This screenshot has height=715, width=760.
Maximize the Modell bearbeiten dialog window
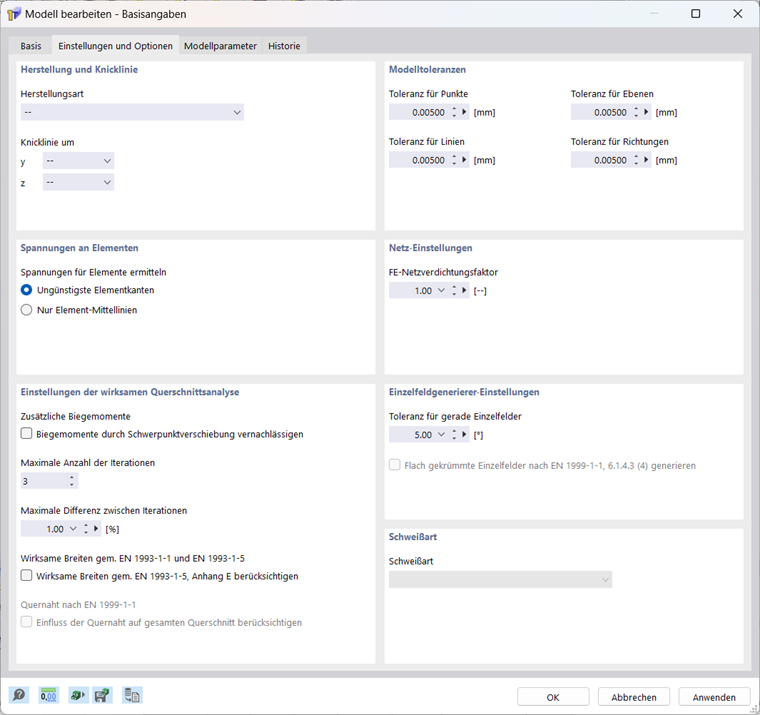696,14
